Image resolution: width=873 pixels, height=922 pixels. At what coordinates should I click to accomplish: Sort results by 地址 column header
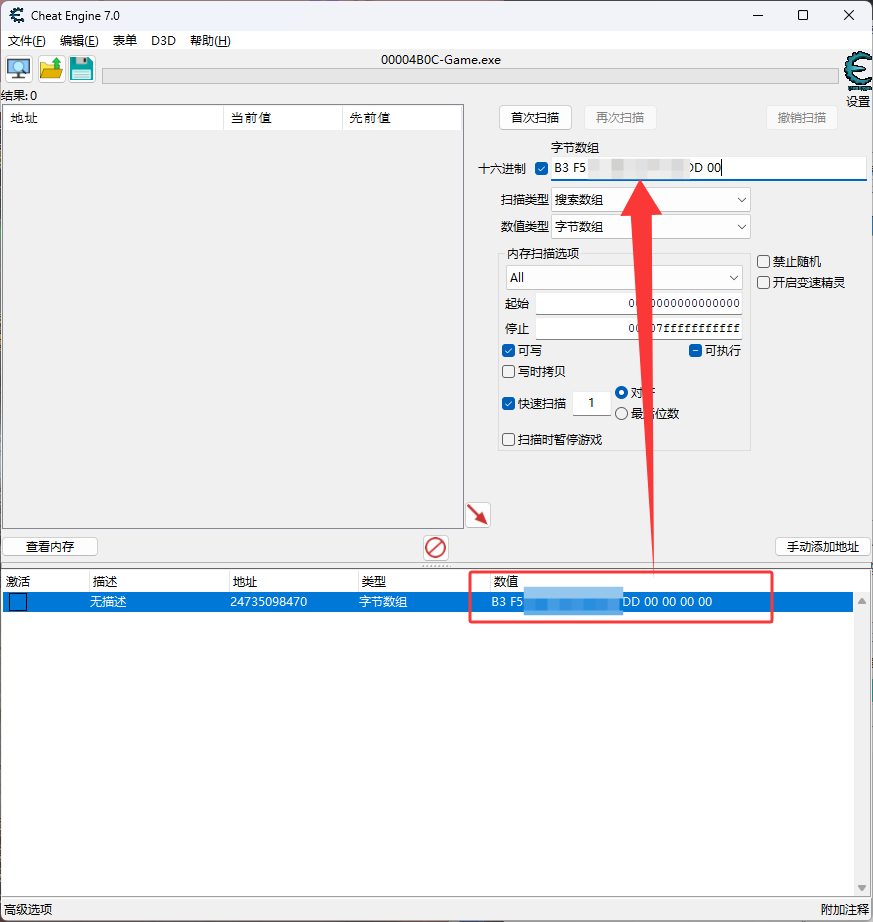point(113,118)
